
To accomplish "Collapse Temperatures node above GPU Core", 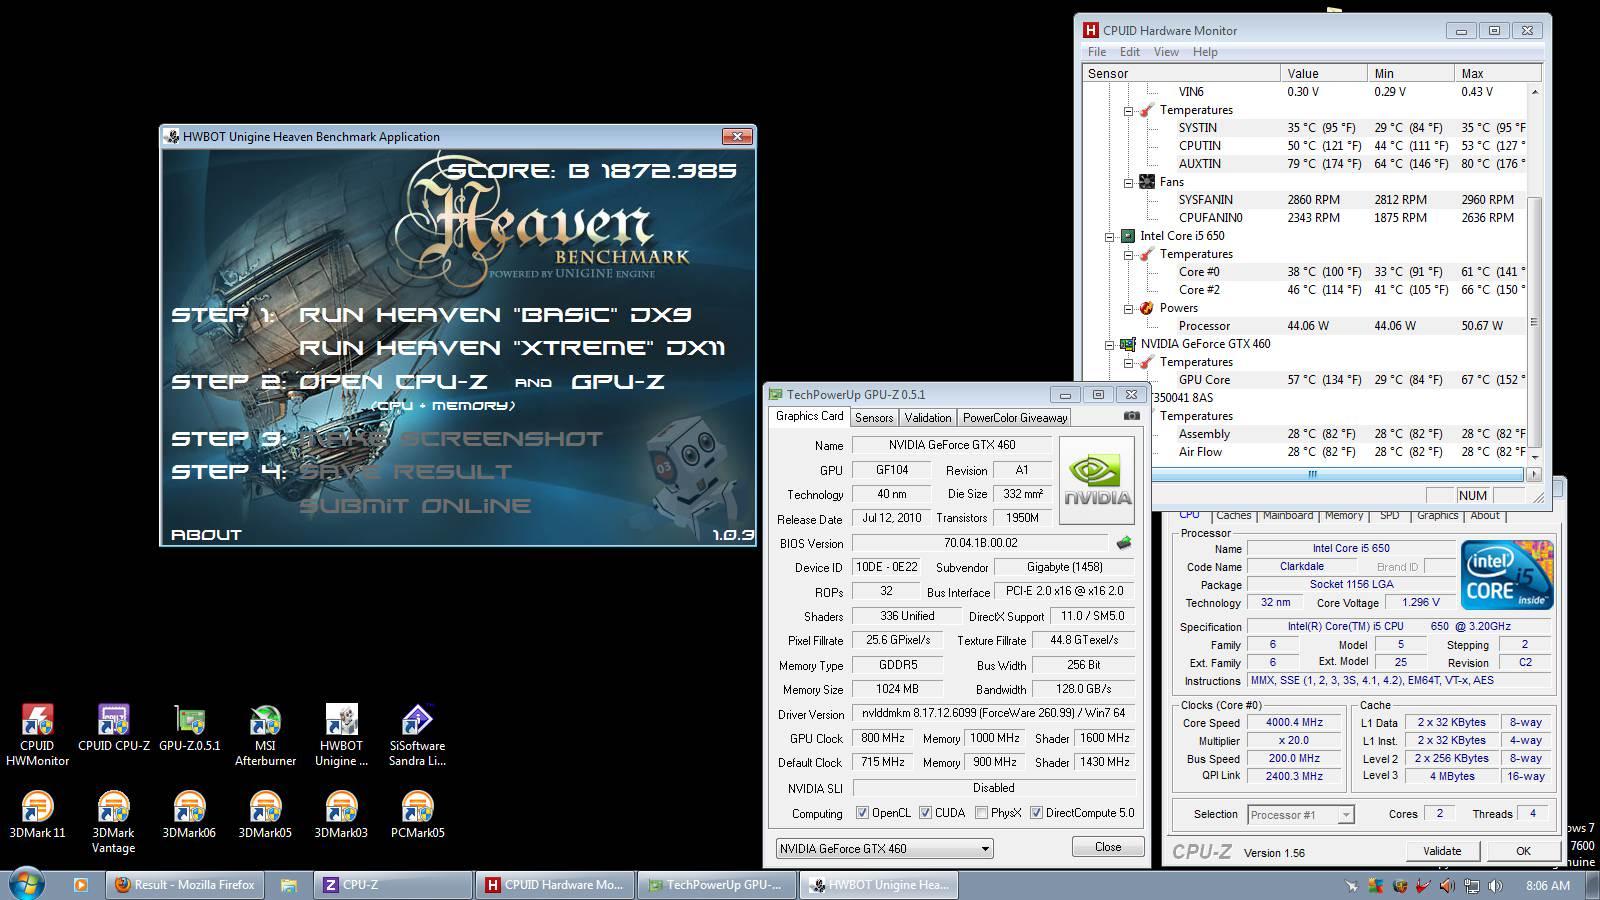I will click(x=1128, y=362).
